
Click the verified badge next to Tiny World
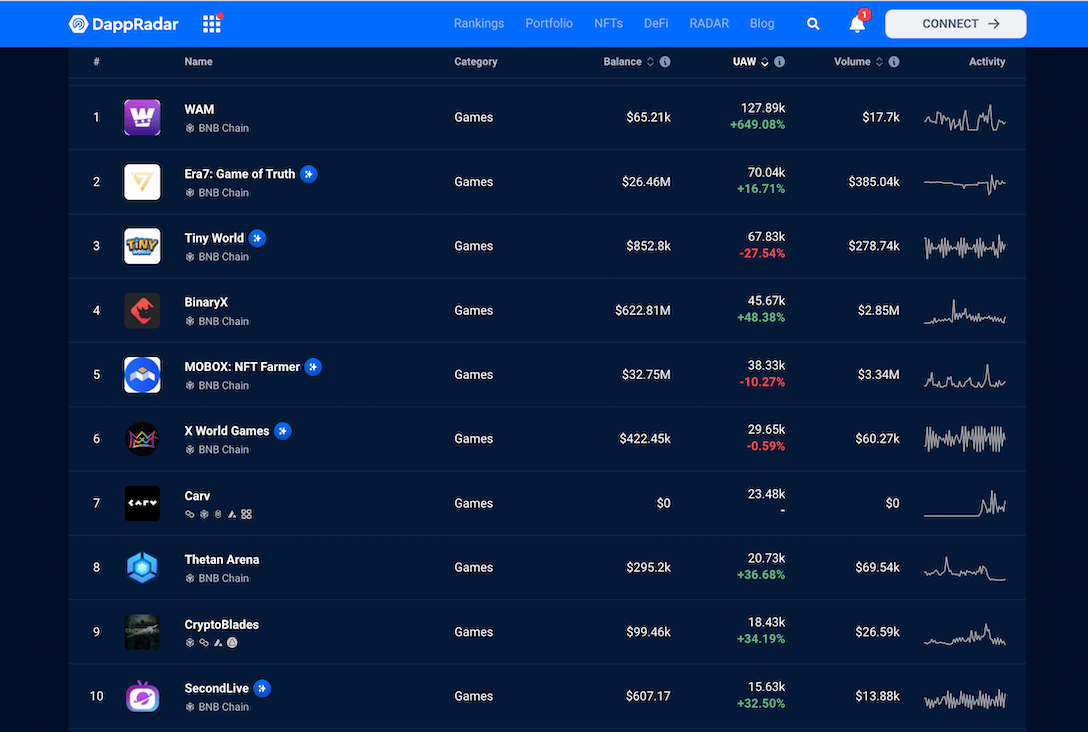[x=257, y=238]
